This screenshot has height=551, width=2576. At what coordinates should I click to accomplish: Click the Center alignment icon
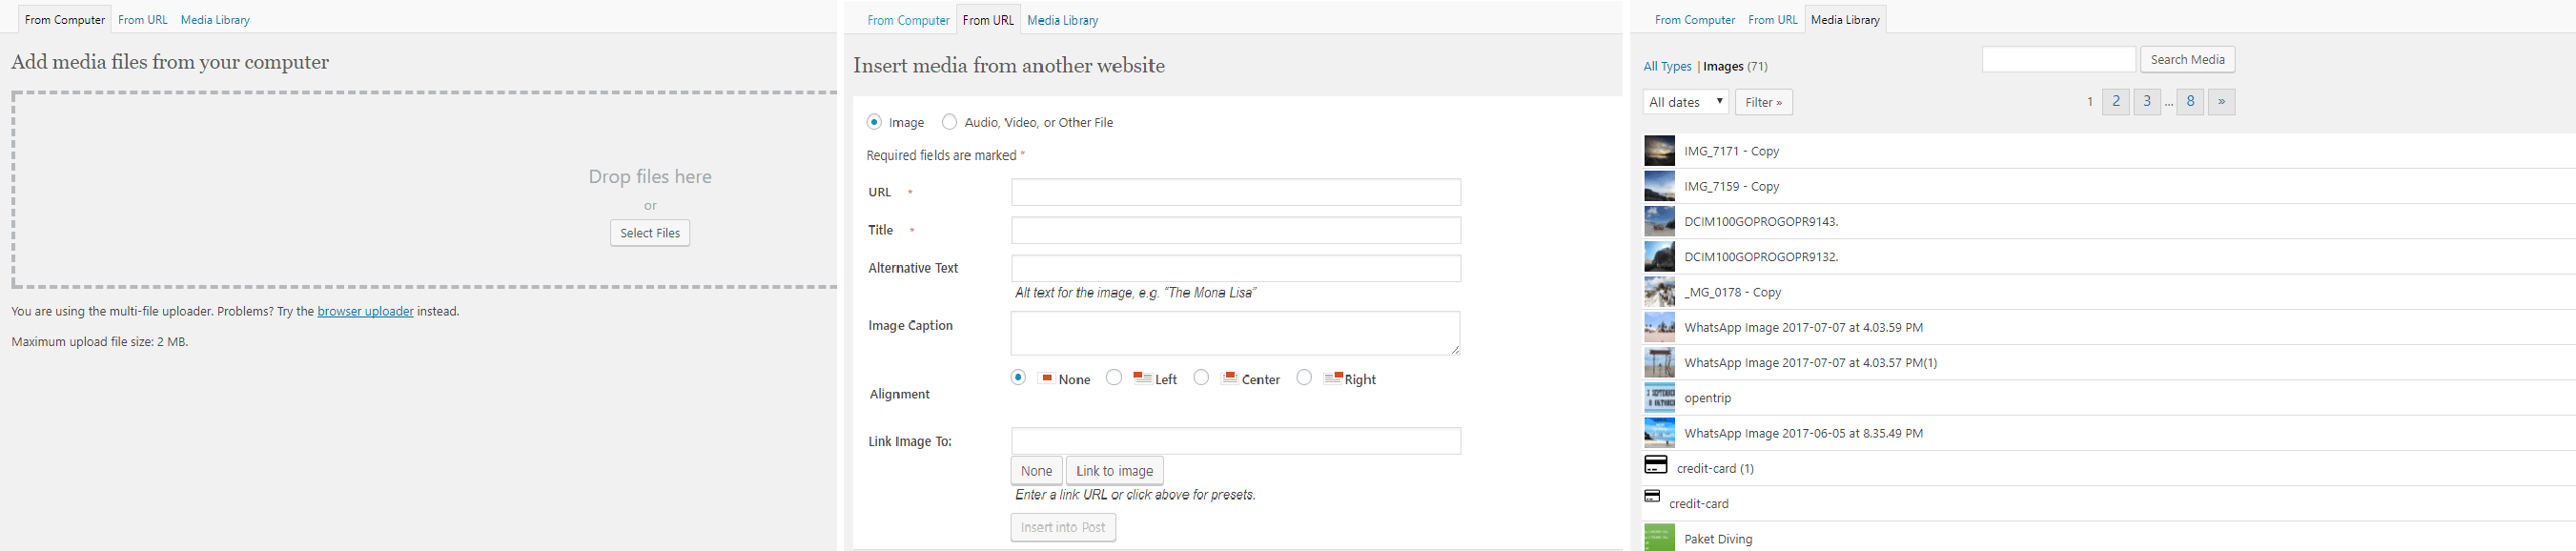click(1230, 378)
